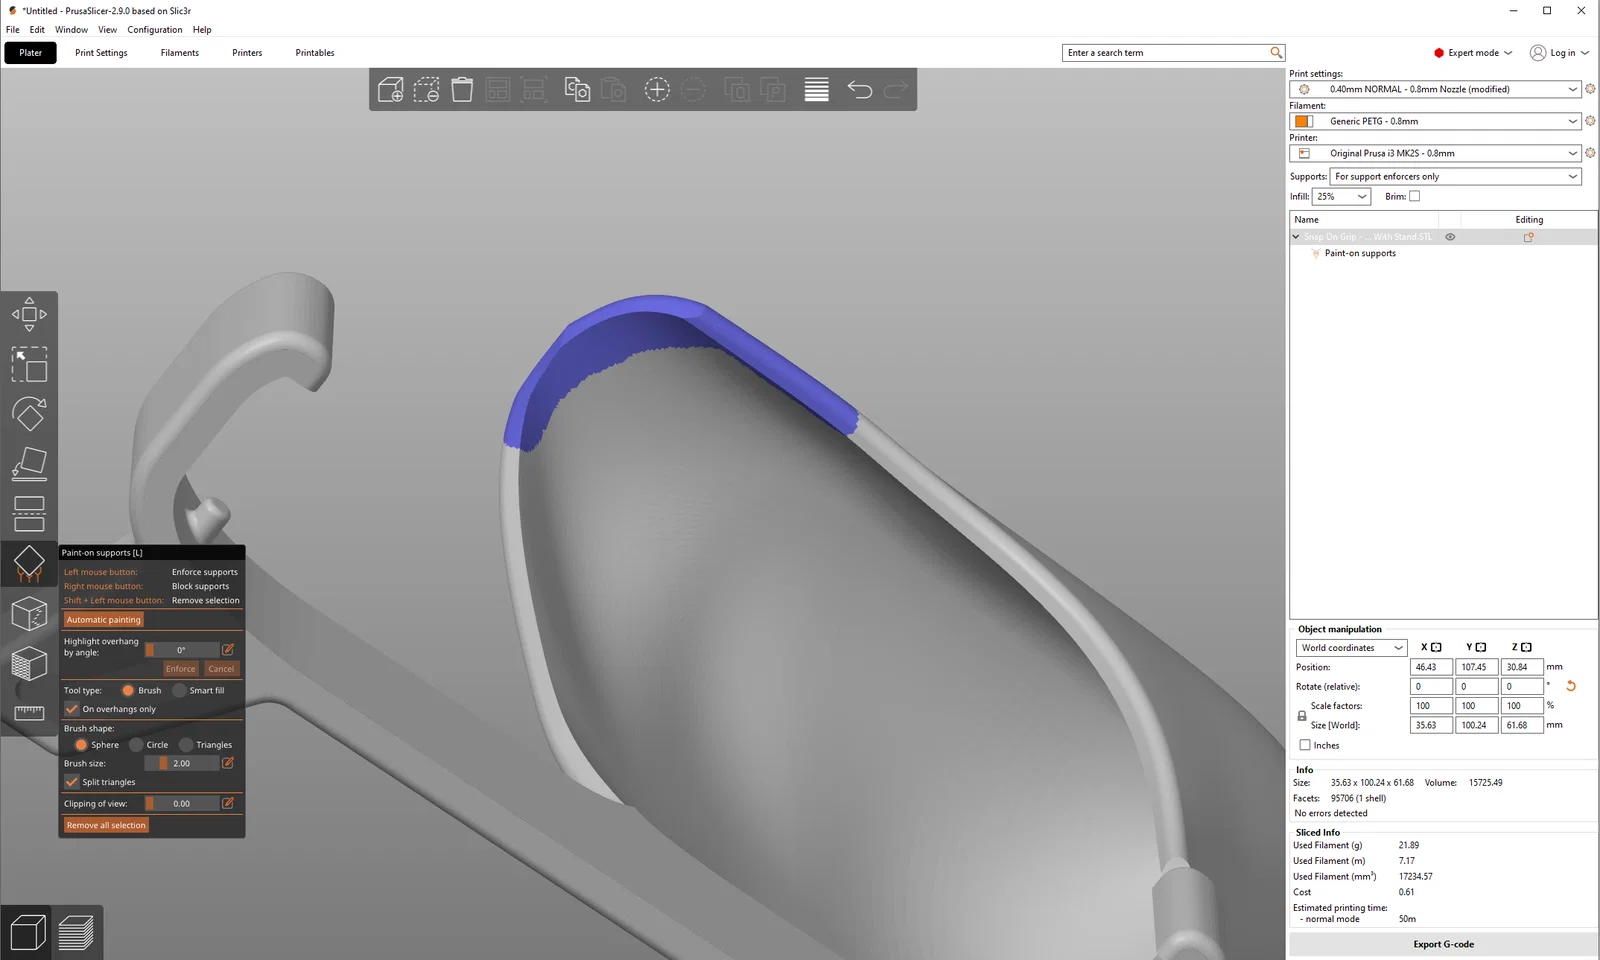Image resolution: width=1600 pixels, height=960 pixels.
Task: Select the Multimaterial painting cube icon
Action: [x=29, y=663]
